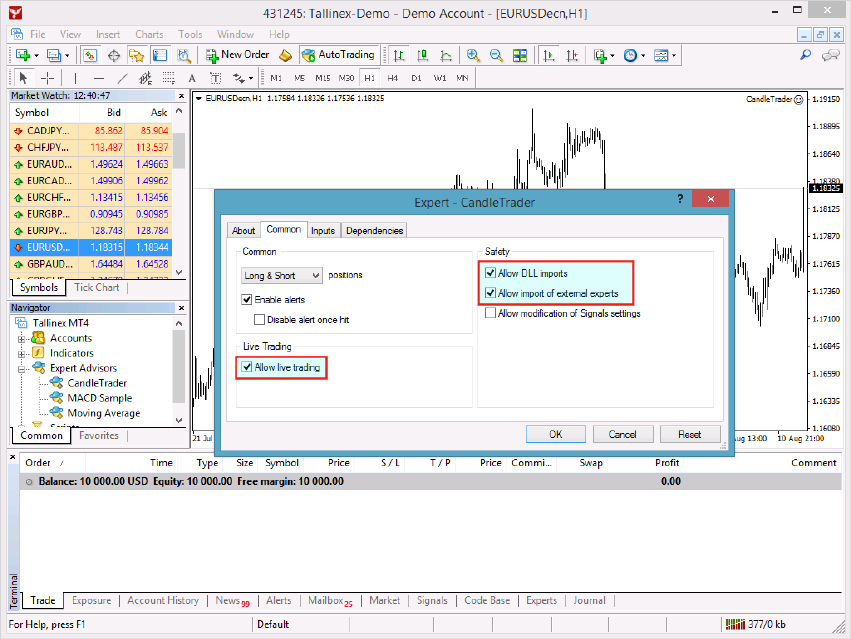The width and height of the screenshot is (851, 639).
Task: Toggle the Market Watch toolbar icon
Action: pyautogui.click(x=90, y=55)
